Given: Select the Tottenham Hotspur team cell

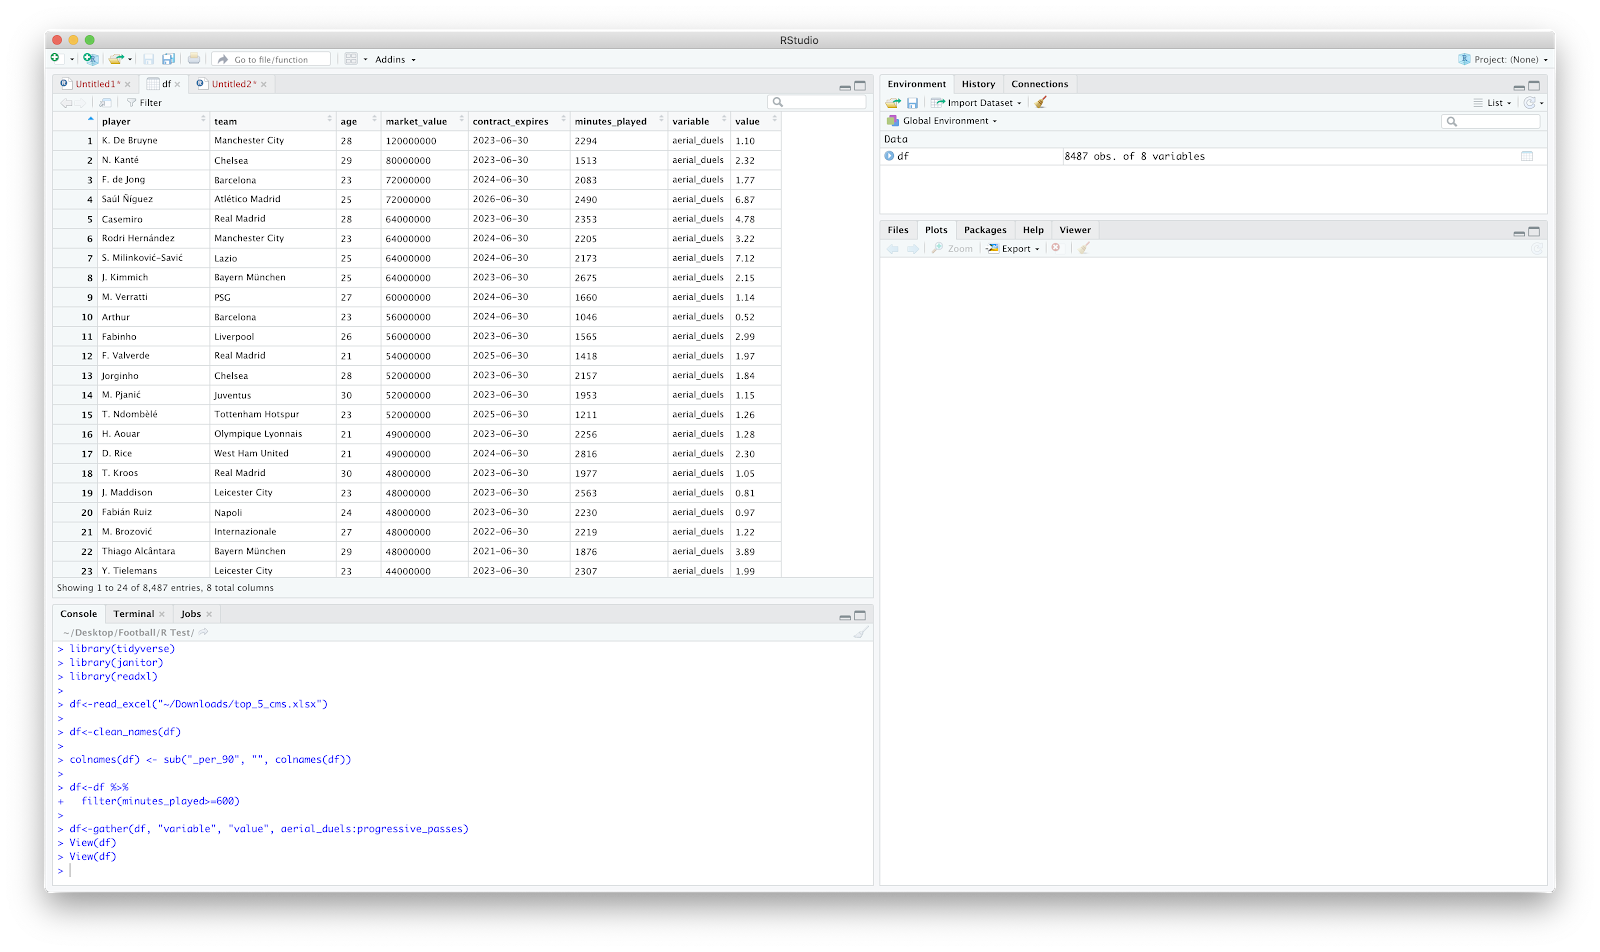Looking at the screenshot, I should click(x=273, y=415).
